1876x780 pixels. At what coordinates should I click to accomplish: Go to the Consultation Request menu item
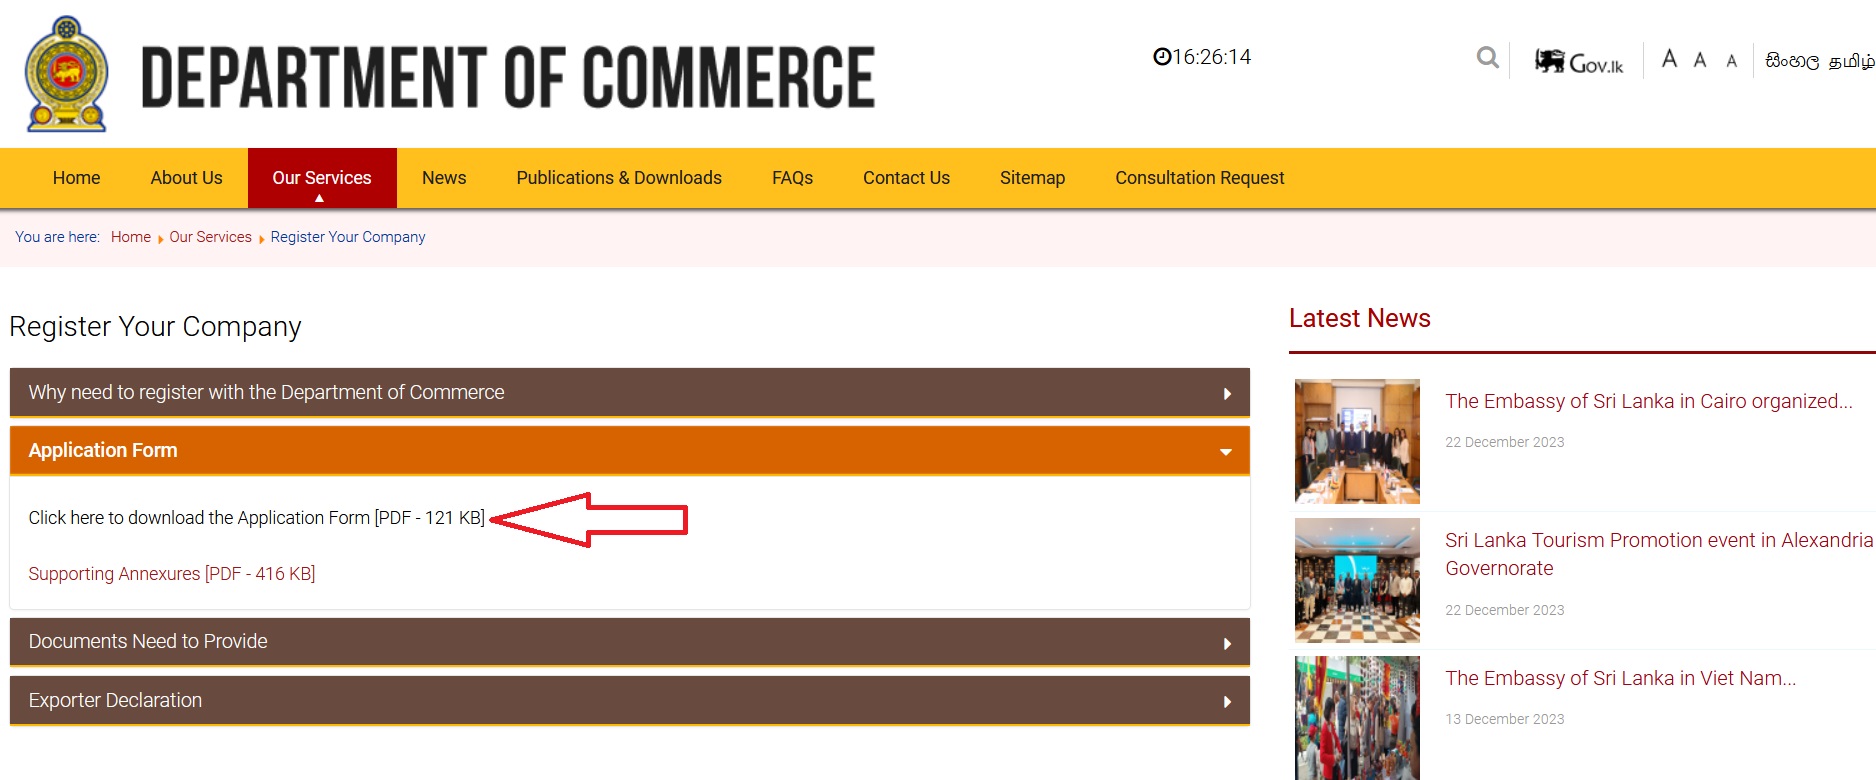1199,178
